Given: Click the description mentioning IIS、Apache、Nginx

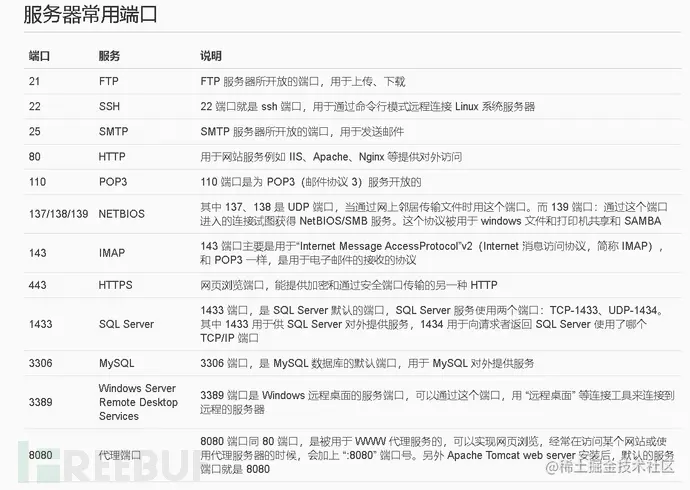Looking at the screenshot, I should coord(331,157).
